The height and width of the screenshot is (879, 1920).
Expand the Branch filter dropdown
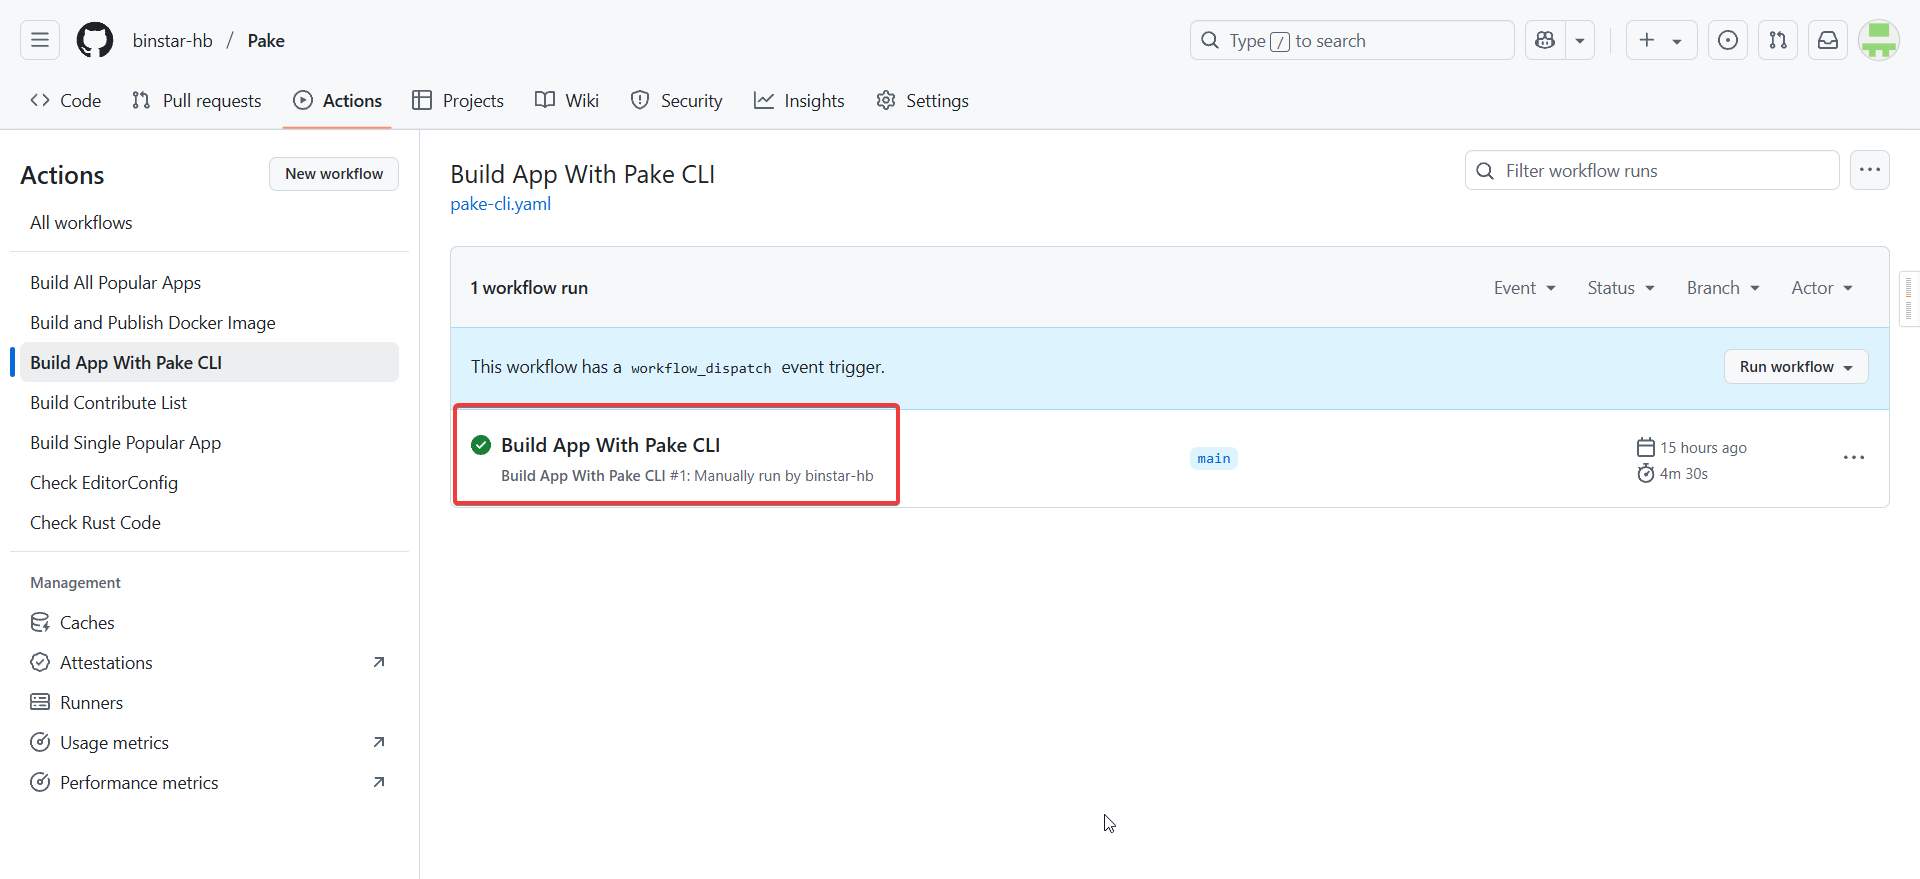click(x=1722, y=288)
